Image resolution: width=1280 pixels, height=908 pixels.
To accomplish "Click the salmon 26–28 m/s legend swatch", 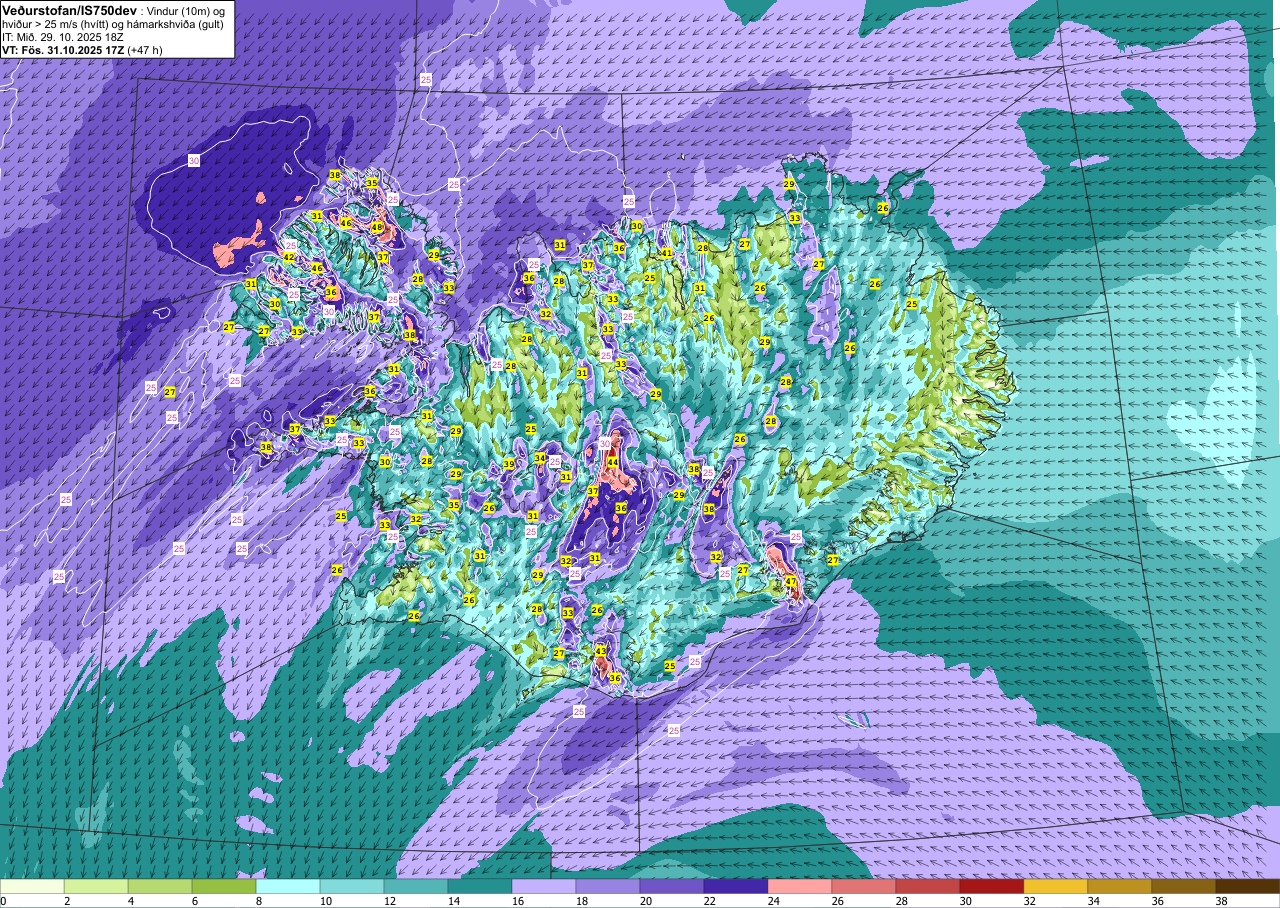I will (x=864, y=886).
